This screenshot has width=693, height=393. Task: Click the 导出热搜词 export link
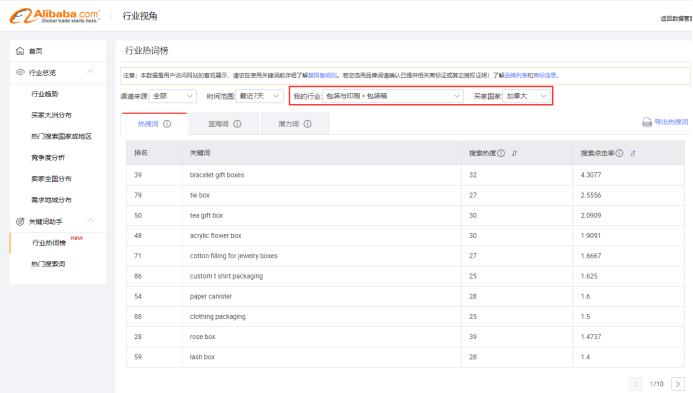(671, 122)
